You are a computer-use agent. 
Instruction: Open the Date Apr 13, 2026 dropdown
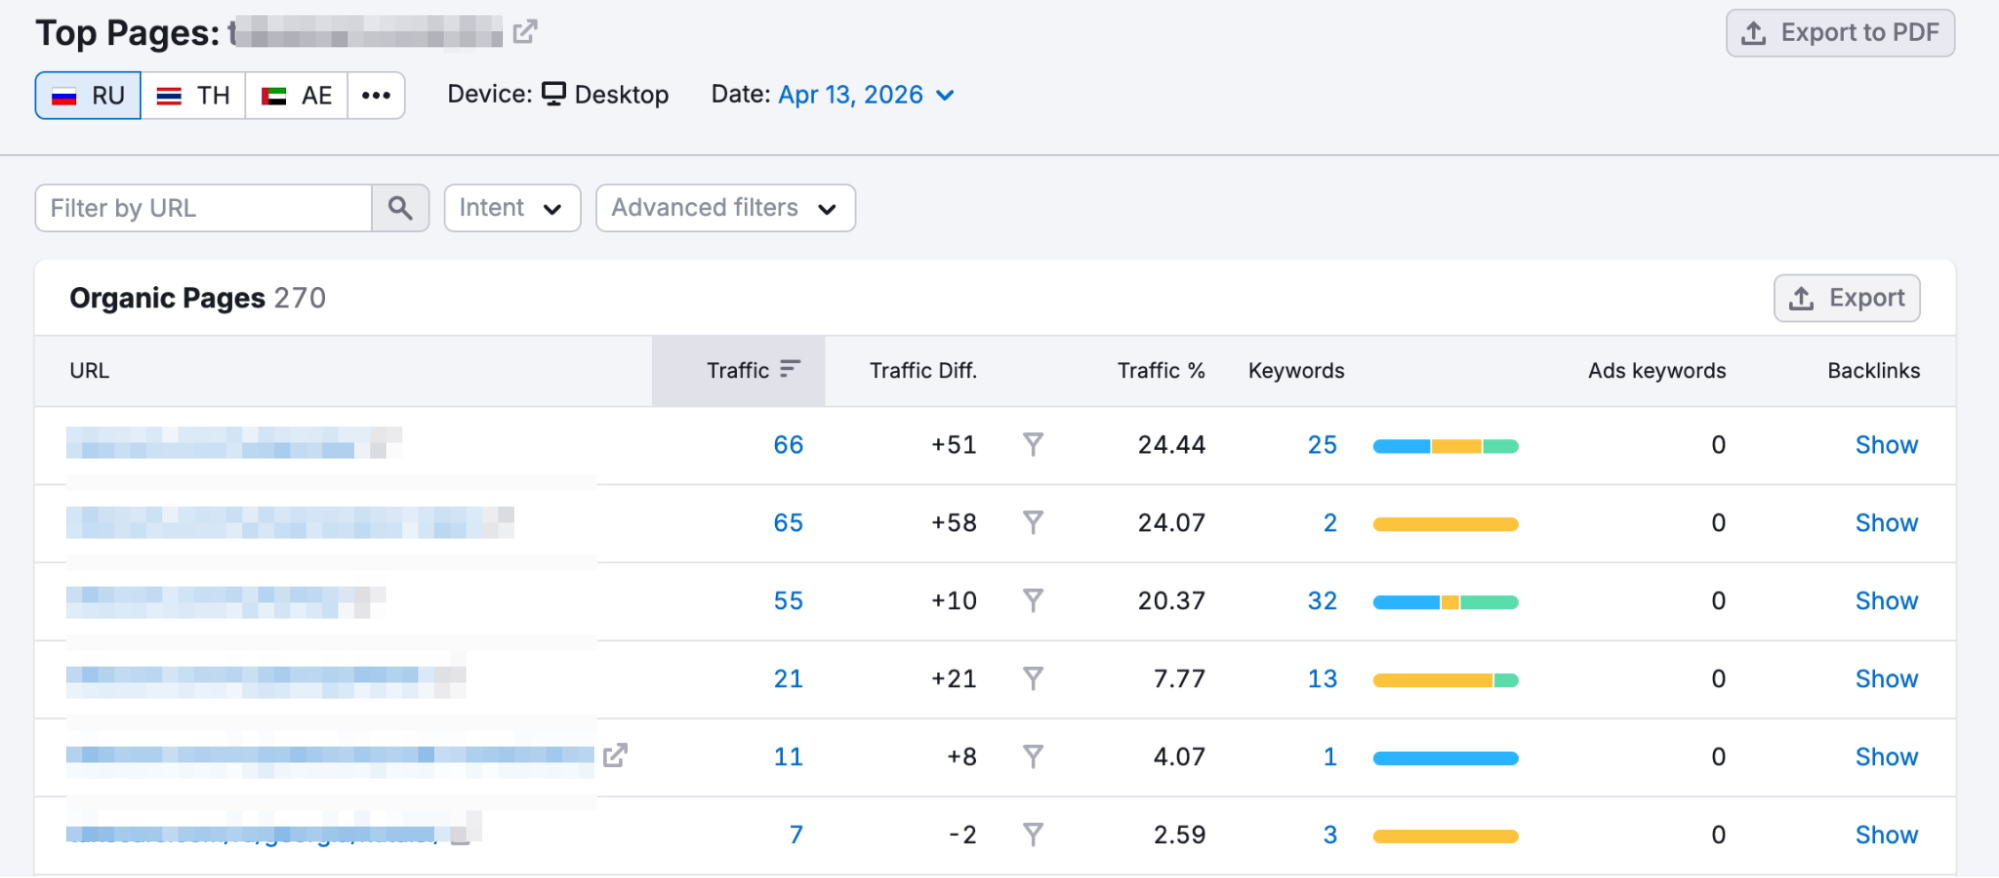(x=866, y=95)
